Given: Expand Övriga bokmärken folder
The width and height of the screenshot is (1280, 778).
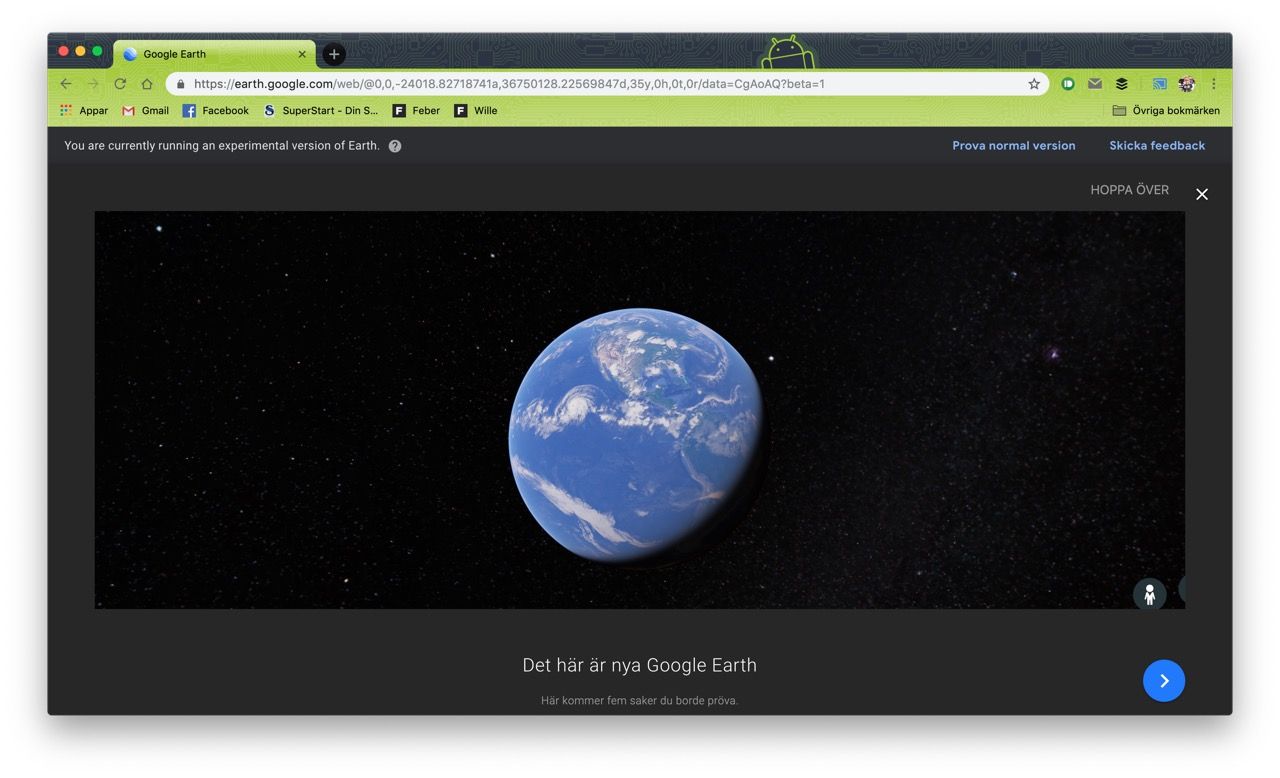Looking at the screenshot, I should [1166, 111].
